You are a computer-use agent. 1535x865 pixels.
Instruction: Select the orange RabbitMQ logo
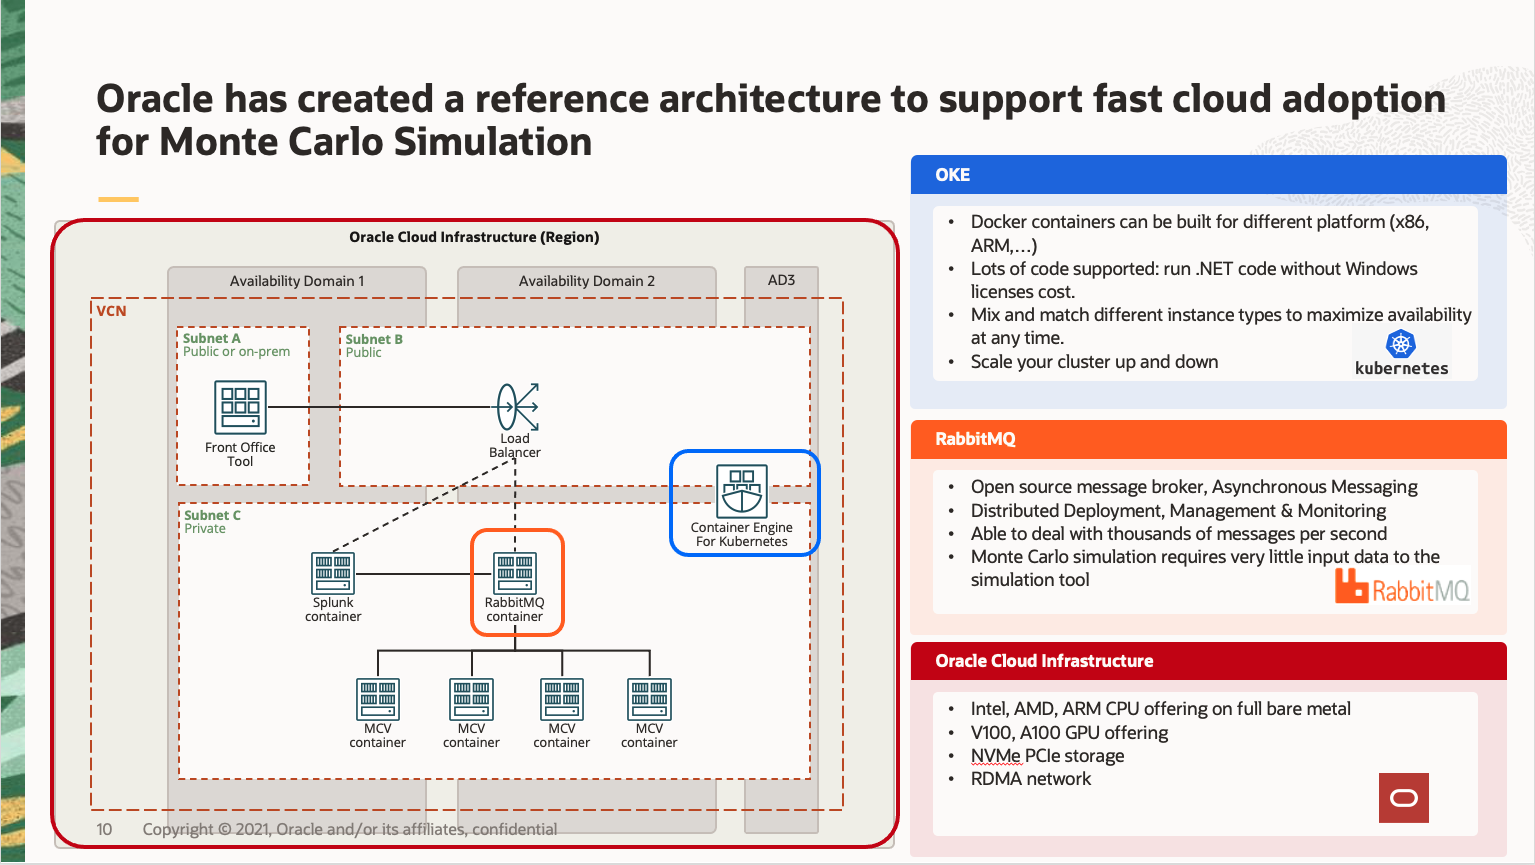coord(1402,587)
